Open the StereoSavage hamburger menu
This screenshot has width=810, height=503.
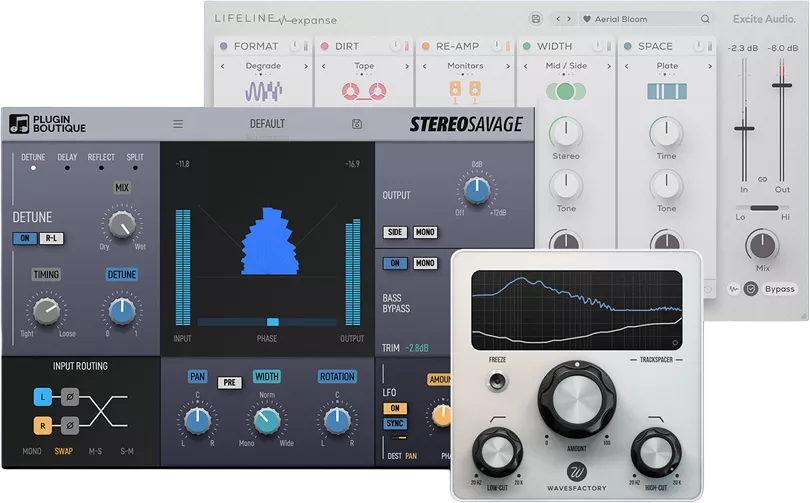point(178,124)
